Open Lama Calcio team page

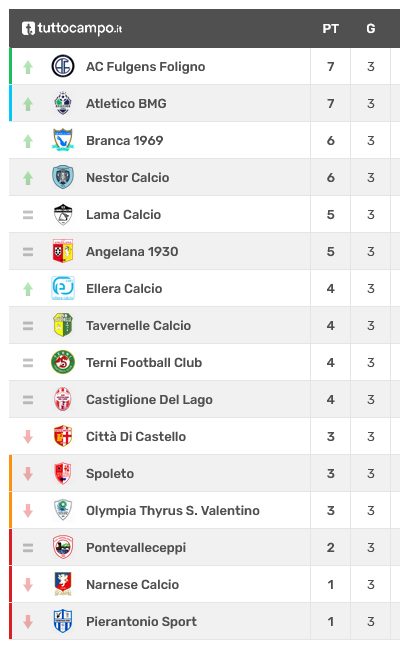click(123, 215)
